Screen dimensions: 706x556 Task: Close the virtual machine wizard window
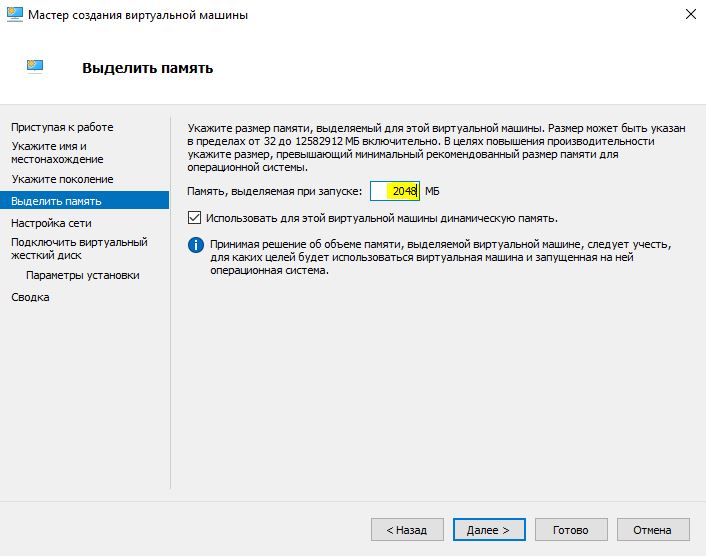(x=691, y=14)
